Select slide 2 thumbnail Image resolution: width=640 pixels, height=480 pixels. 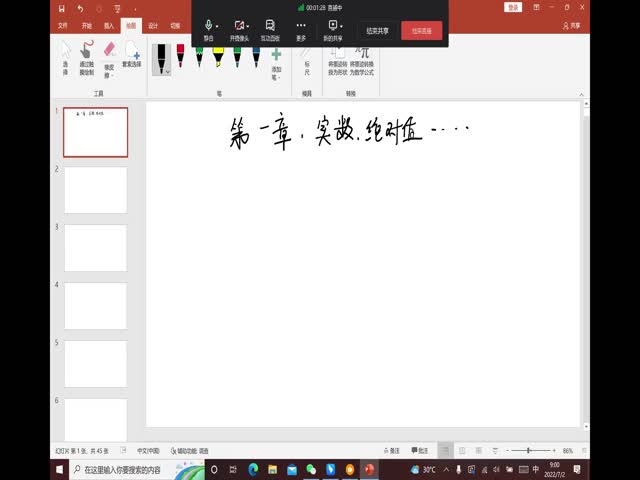tap(96, 190)
